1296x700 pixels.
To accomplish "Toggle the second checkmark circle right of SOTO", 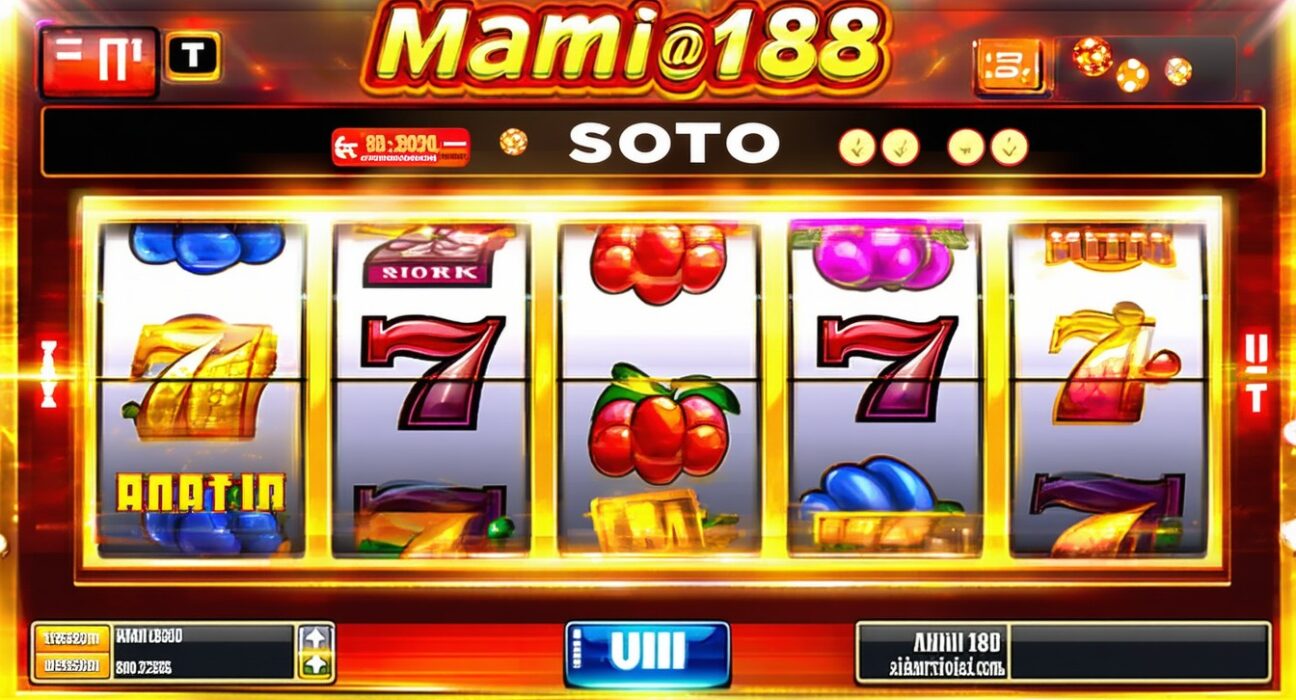I will (900, 147).
